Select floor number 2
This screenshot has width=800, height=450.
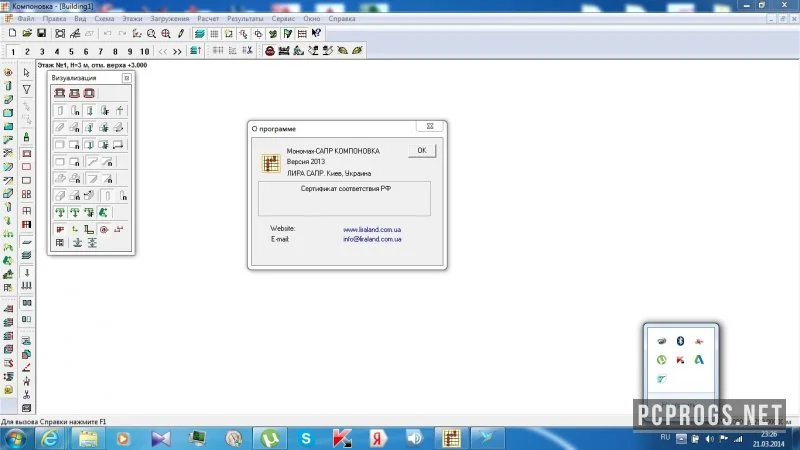coord(28,52)
